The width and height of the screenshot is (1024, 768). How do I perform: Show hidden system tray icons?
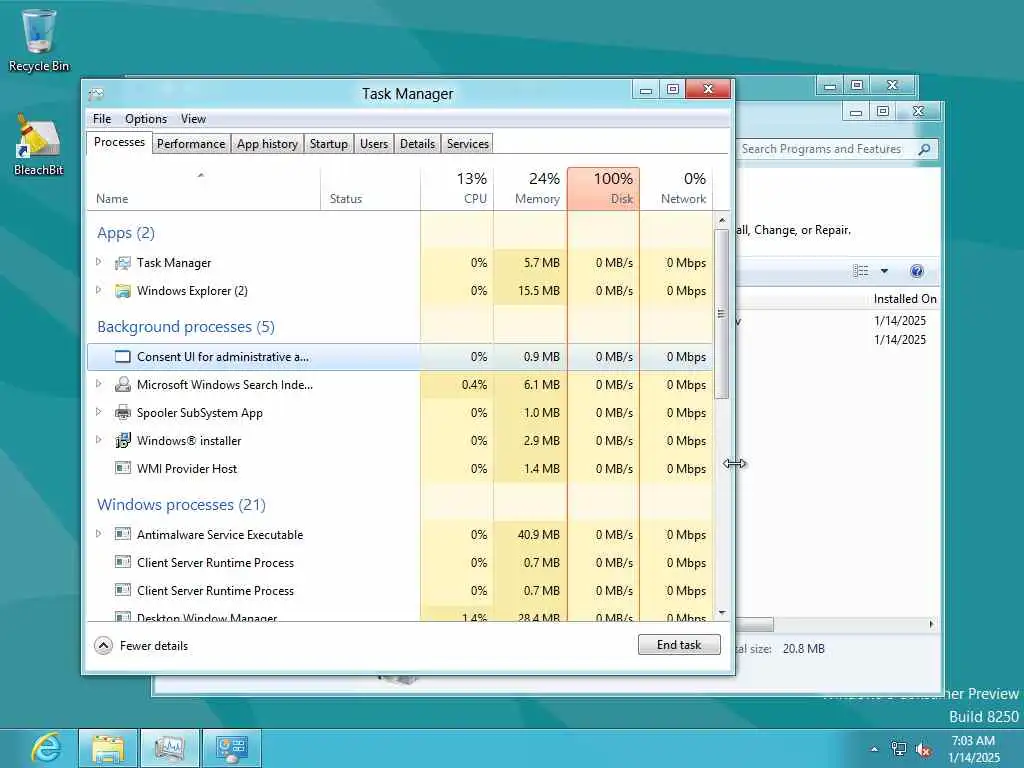pyautogui.click(x=874, y=749)
